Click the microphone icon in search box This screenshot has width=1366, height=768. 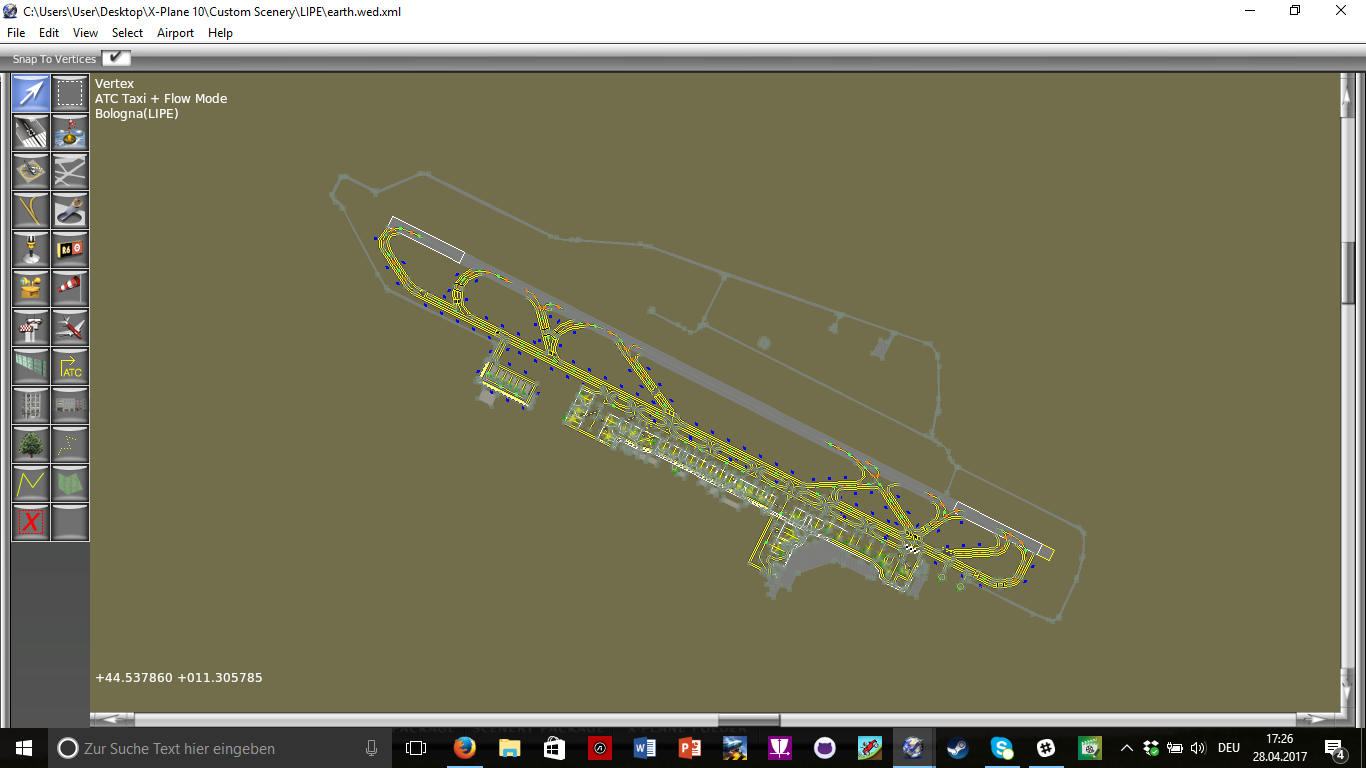371,748
